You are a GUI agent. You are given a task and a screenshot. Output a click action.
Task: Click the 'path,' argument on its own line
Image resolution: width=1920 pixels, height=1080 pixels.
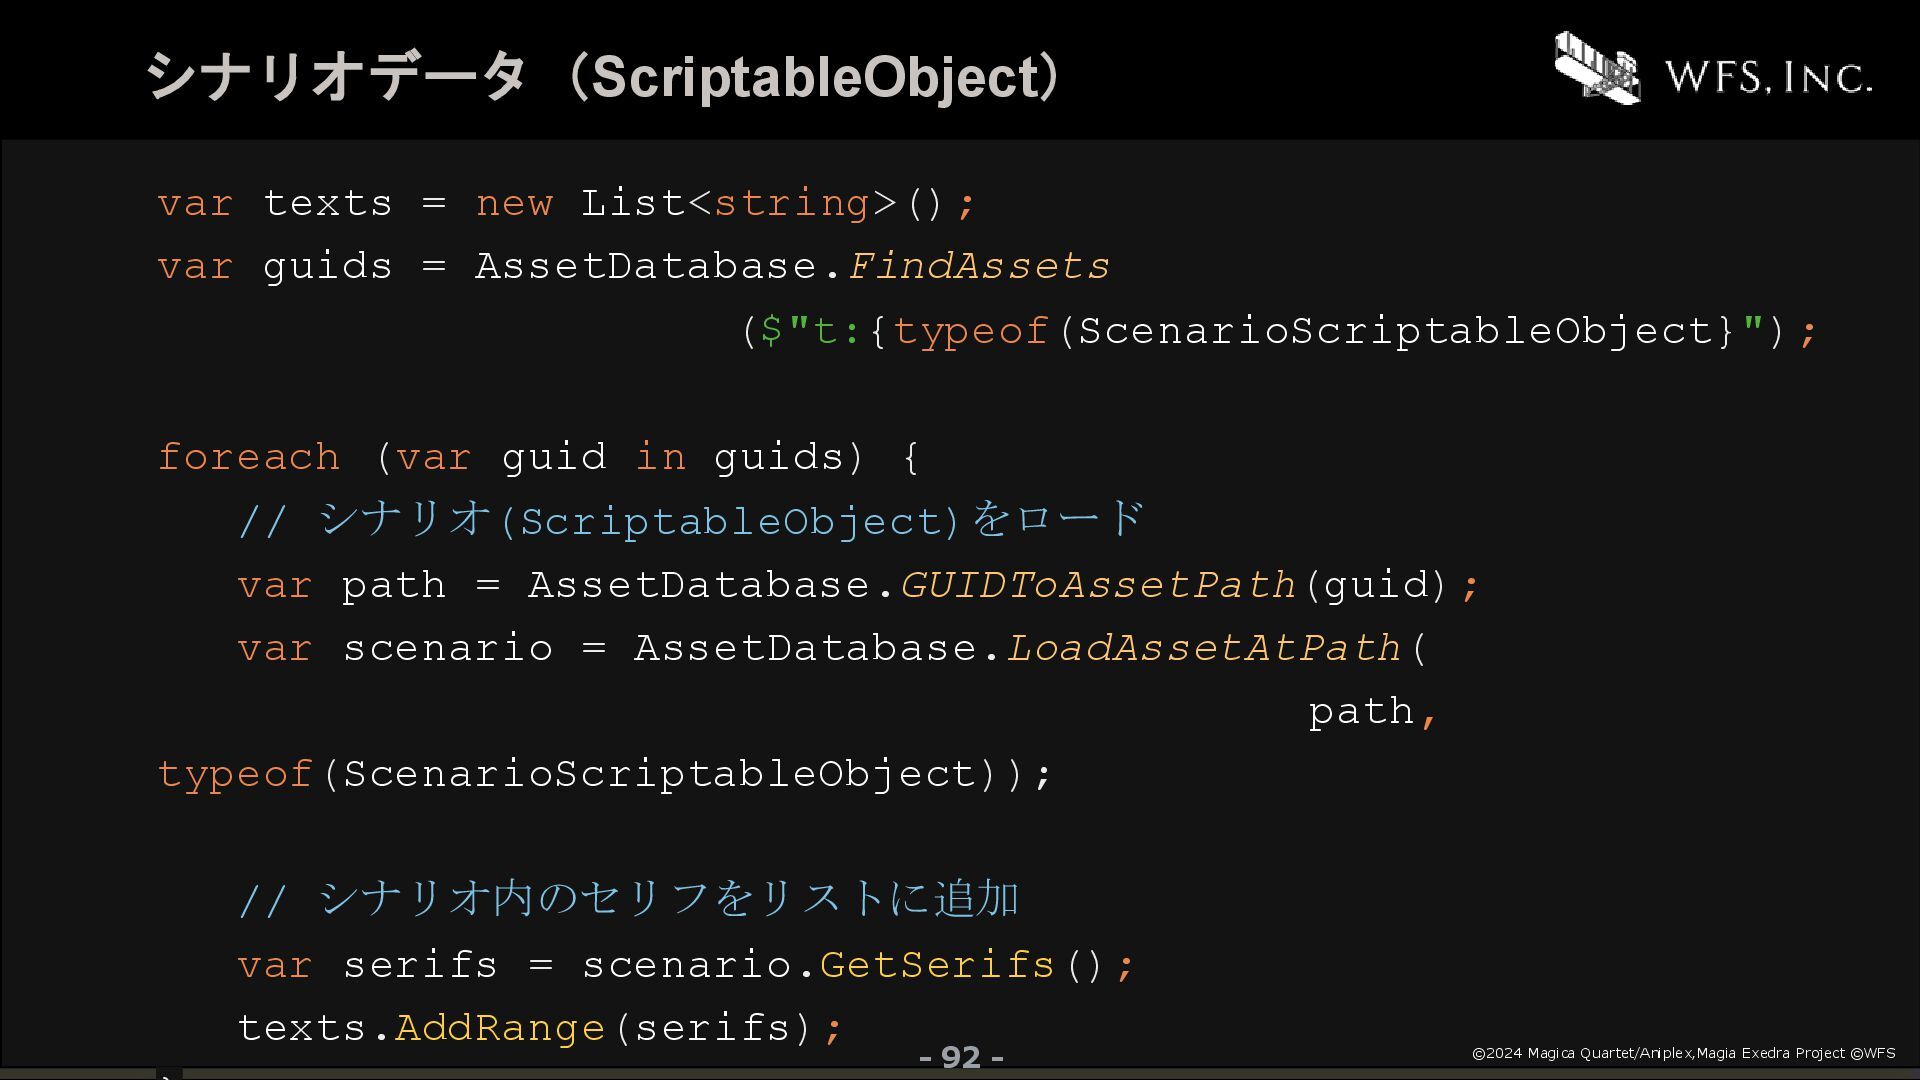pyautogui.click(x=1373, y=712)
